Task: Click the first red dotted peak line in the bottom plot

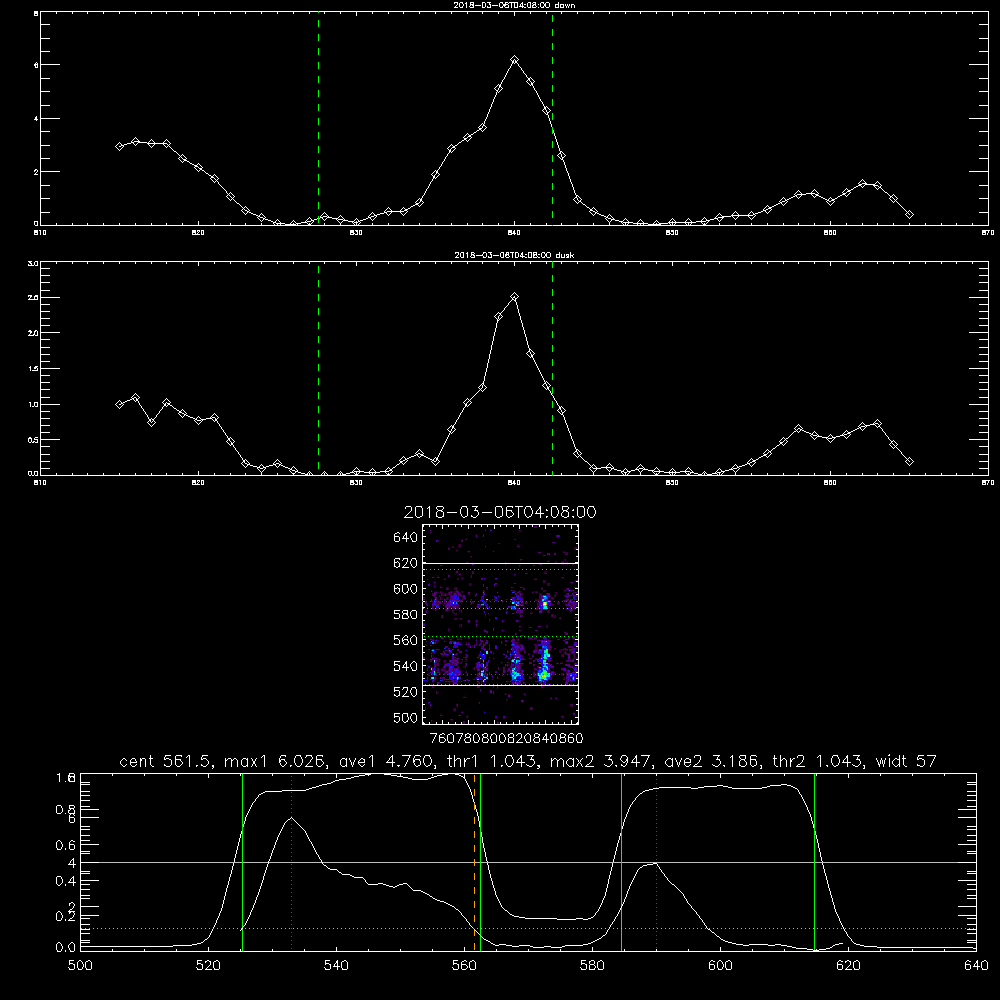Action: (291, 862)
